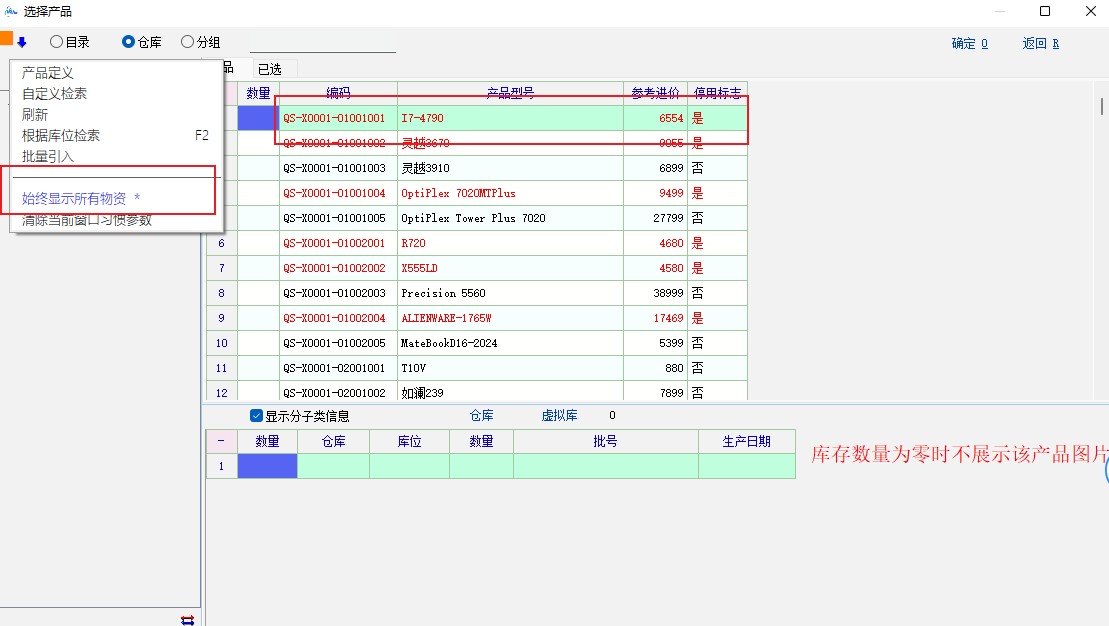Click the 返回 button
Image resolution: width=1109 pixels, height=626 pixels.
[1040, 43]
